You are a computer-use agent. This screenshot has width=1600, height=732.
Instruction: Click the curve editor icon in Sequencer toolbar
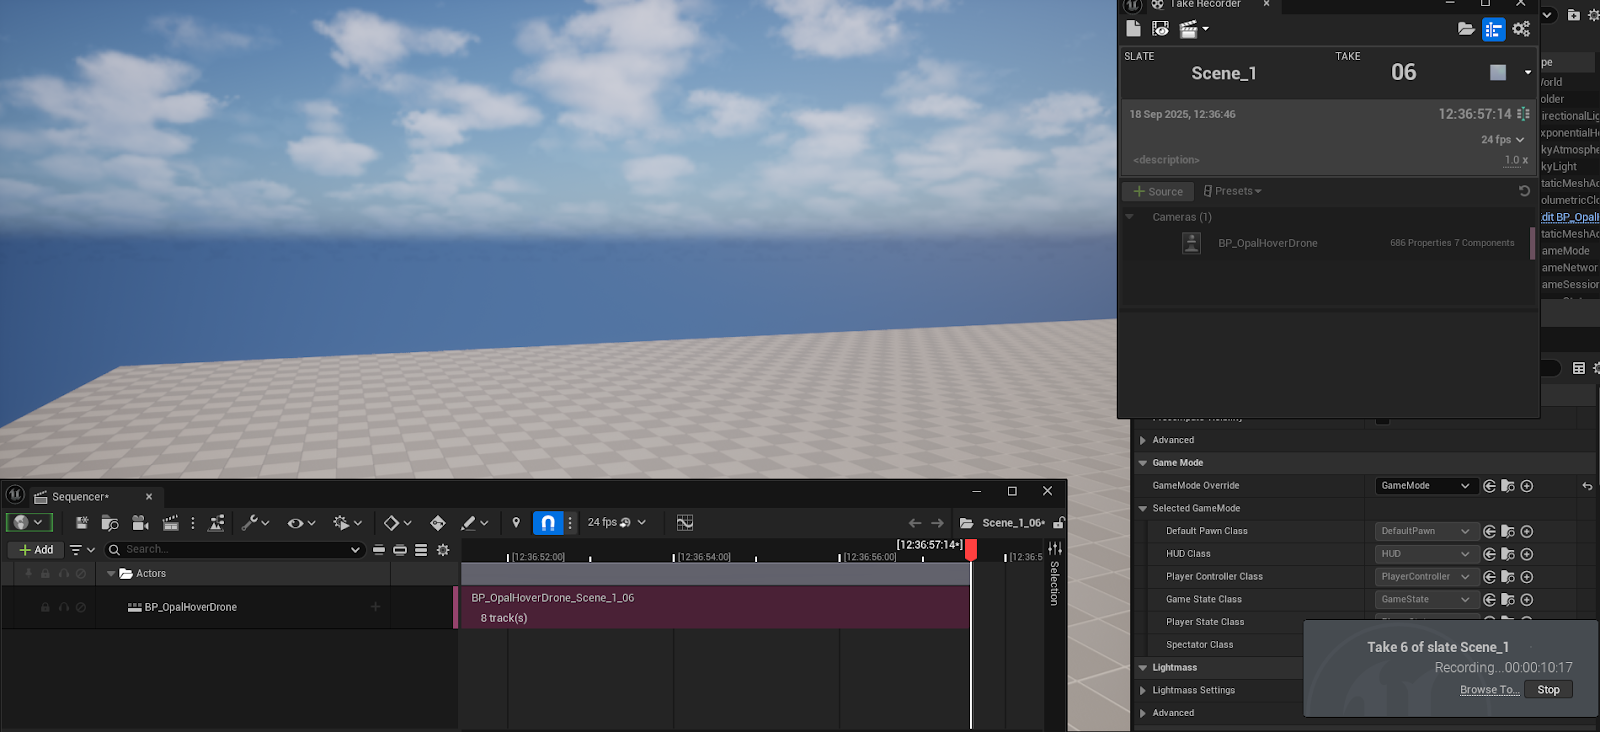click(684, 523)
